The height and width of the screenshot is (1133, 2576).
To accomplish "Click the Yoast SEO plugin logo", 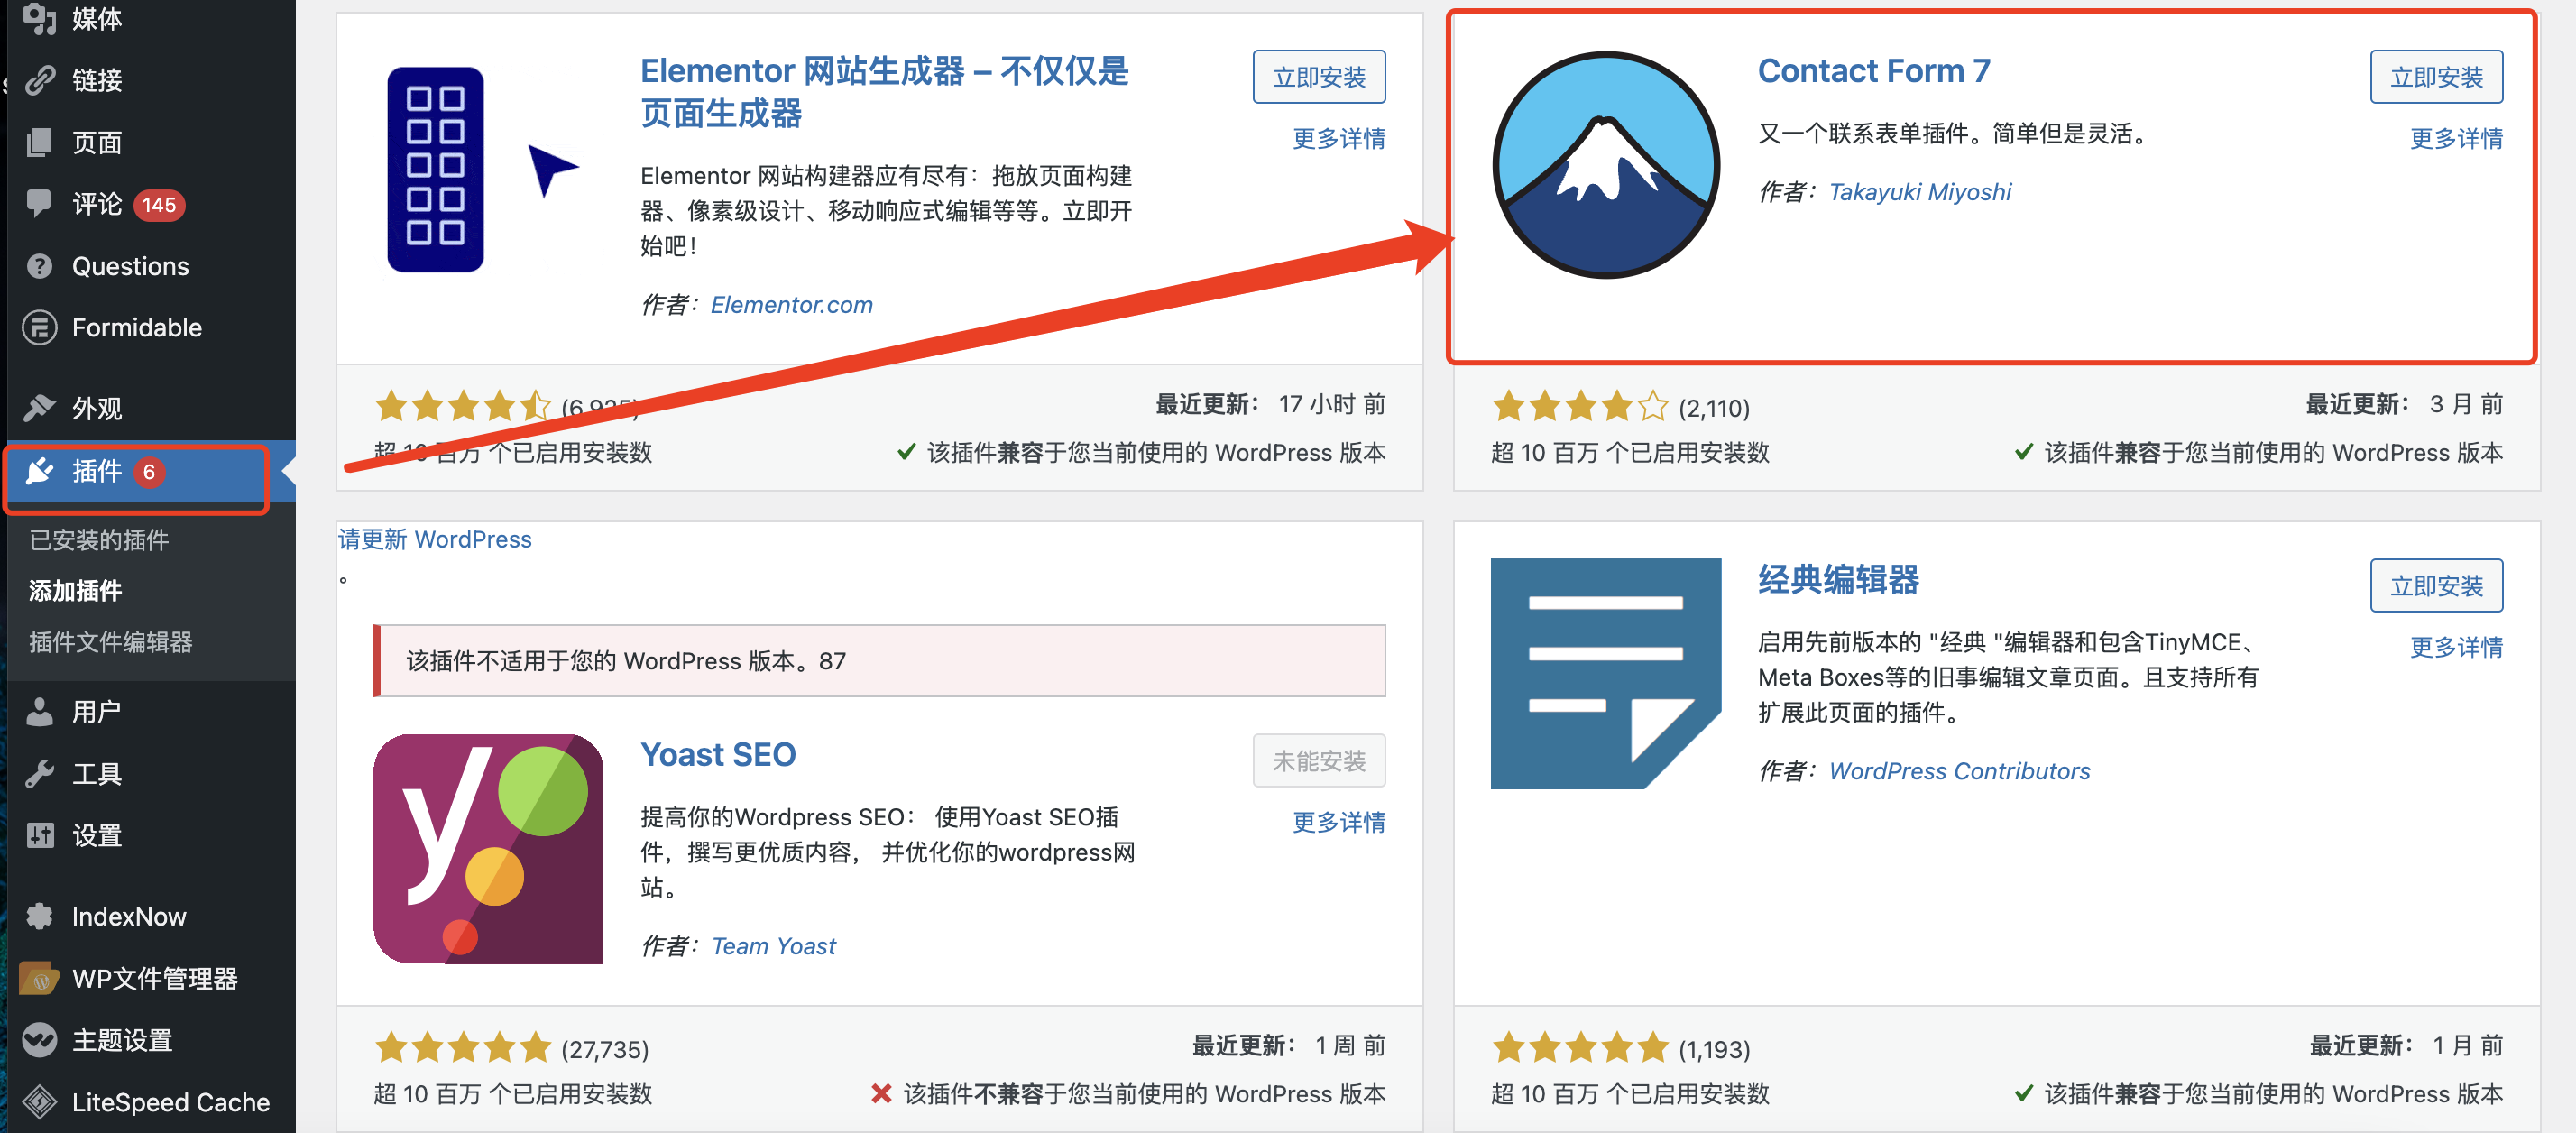I will coord(488,849).
